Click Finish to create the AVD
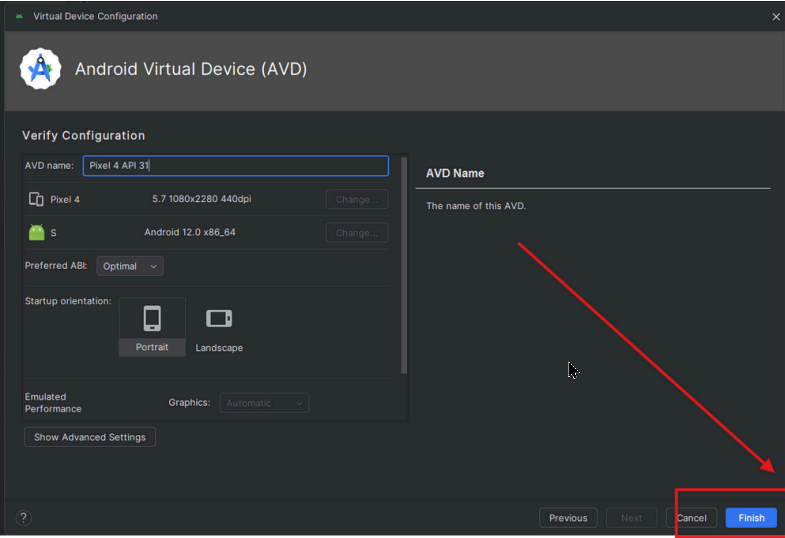 [751, 518]
